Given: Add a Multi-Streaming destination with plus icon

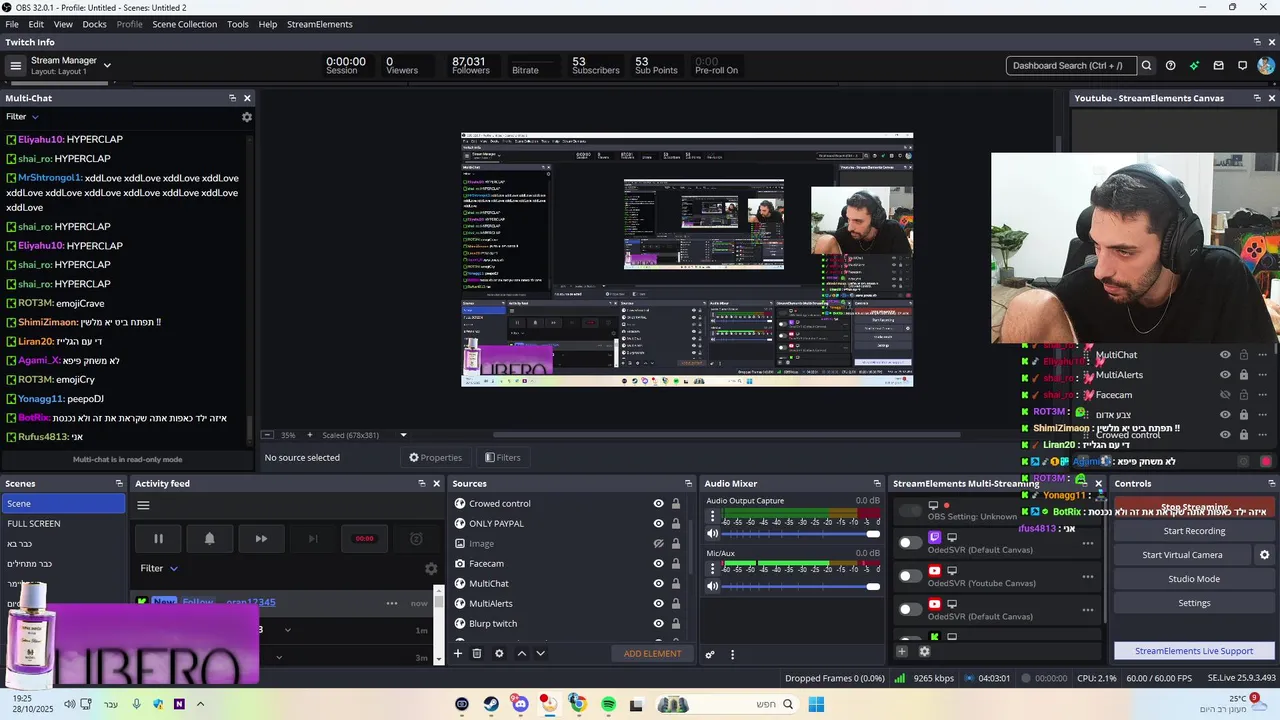Looking at the screenshot, I should coord(901,651).
